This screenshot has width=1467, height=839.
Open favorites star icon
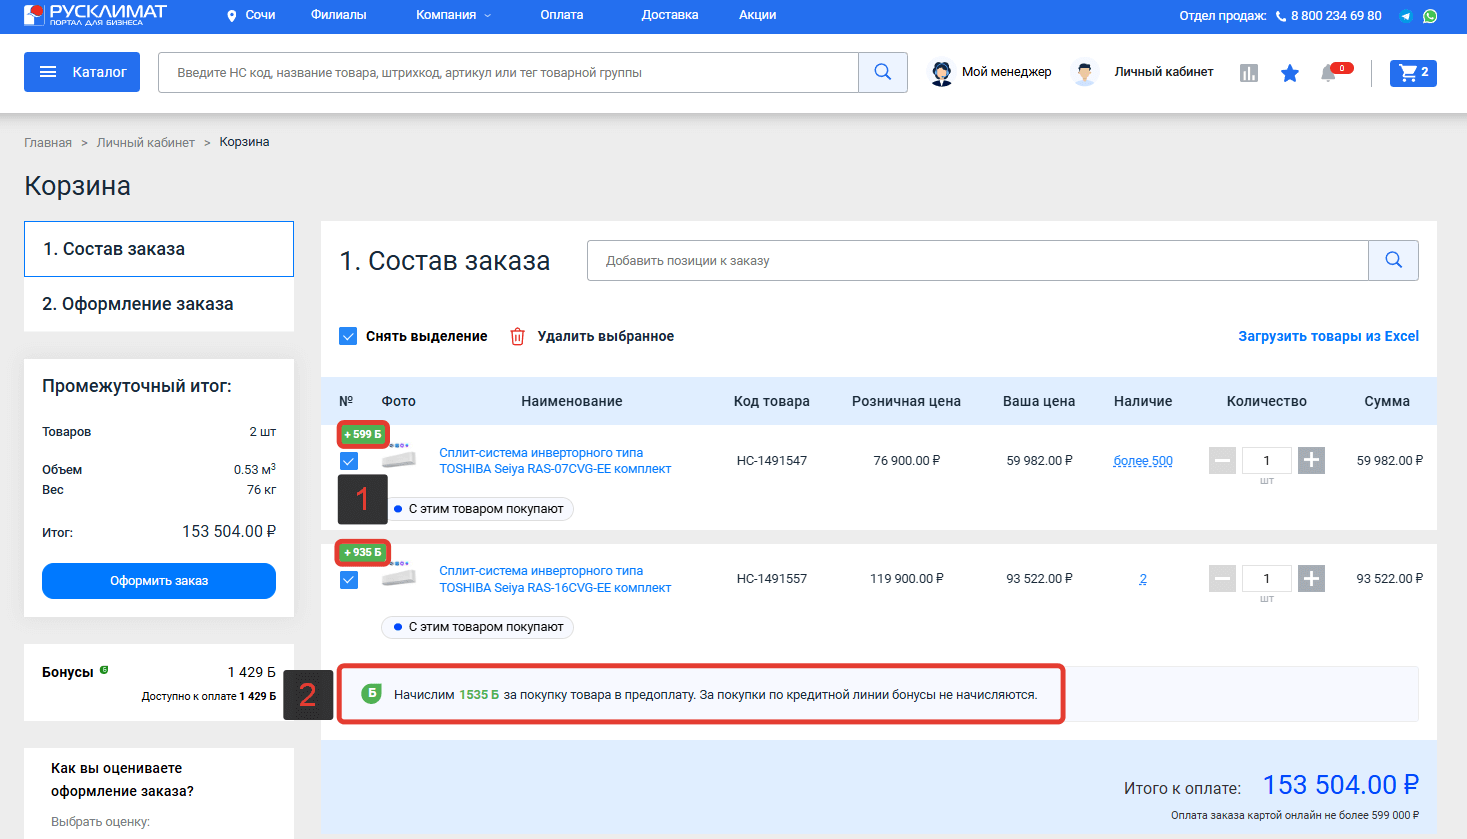pyautogui.click(x=1290, y=73)
